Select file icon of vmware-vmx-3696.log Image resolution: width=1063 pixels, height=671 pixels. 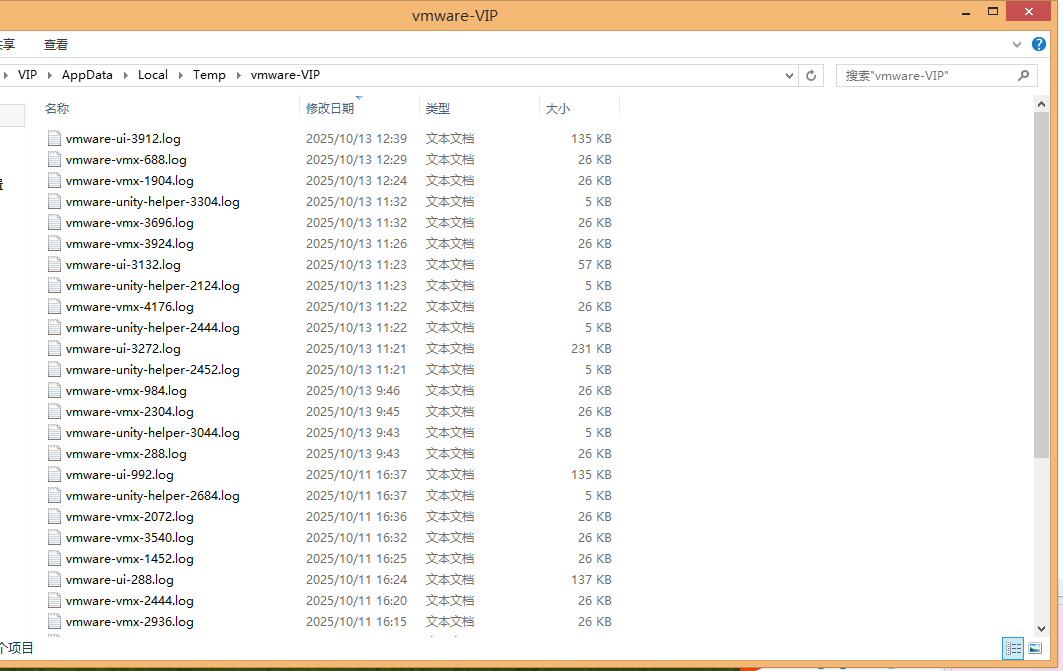point(54,222)
